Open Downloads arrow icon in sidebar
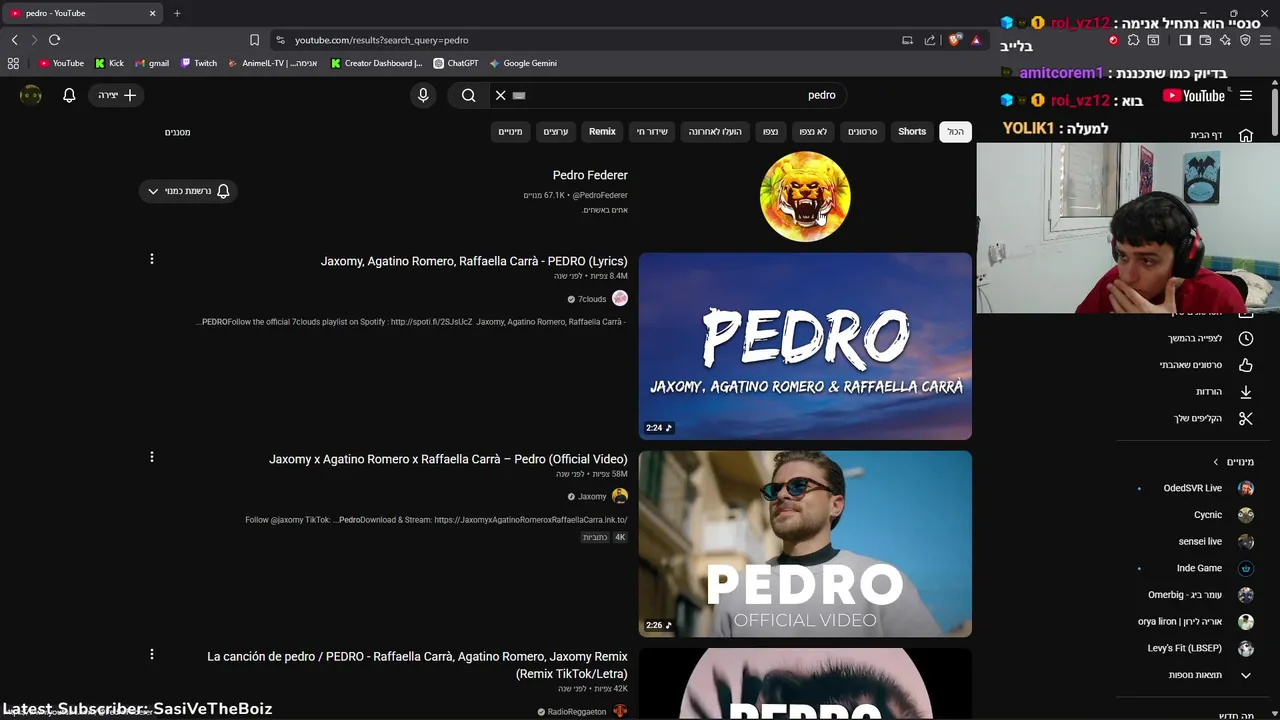This screenshot has height=720, width=1280. click(1246, 392)
